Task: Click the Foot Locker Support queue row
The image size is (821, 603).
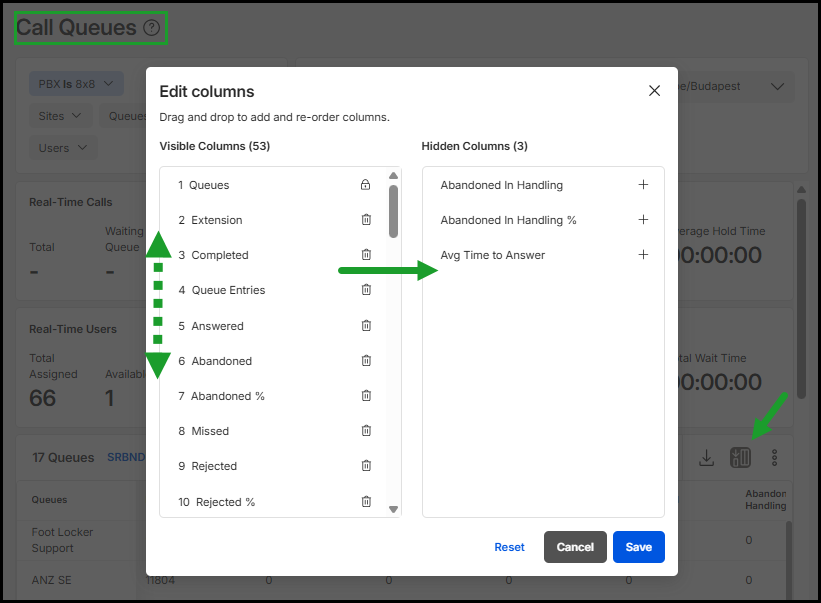Action: [62, 540]
